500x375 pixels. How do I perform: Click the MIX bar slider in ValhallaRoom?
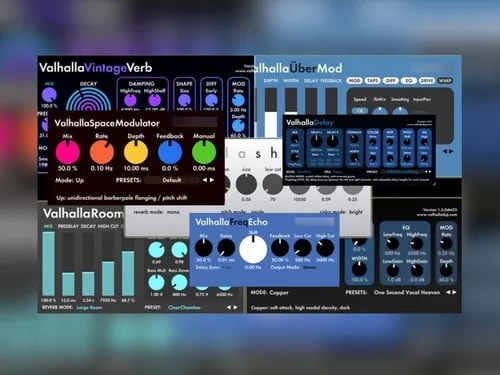pyautogui.click(x=48, y=264)
